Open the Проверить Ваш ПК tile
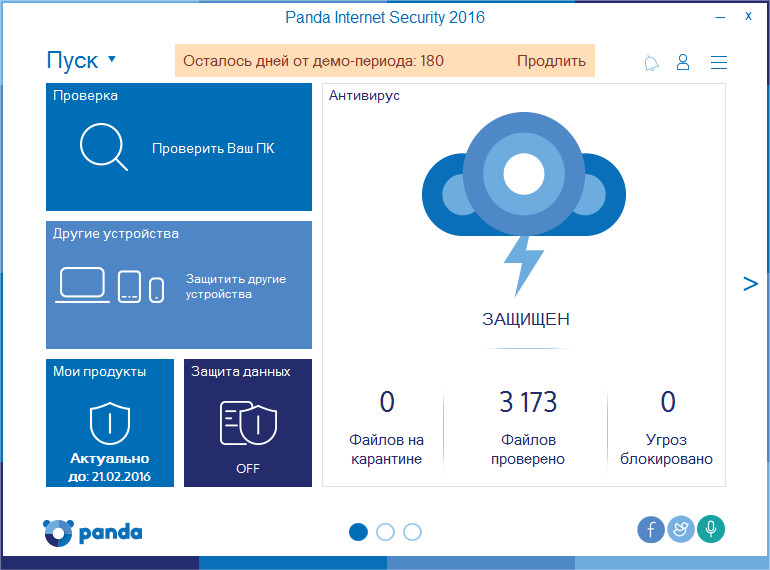Viewport: 770px width, 570px height. [179, 147]
